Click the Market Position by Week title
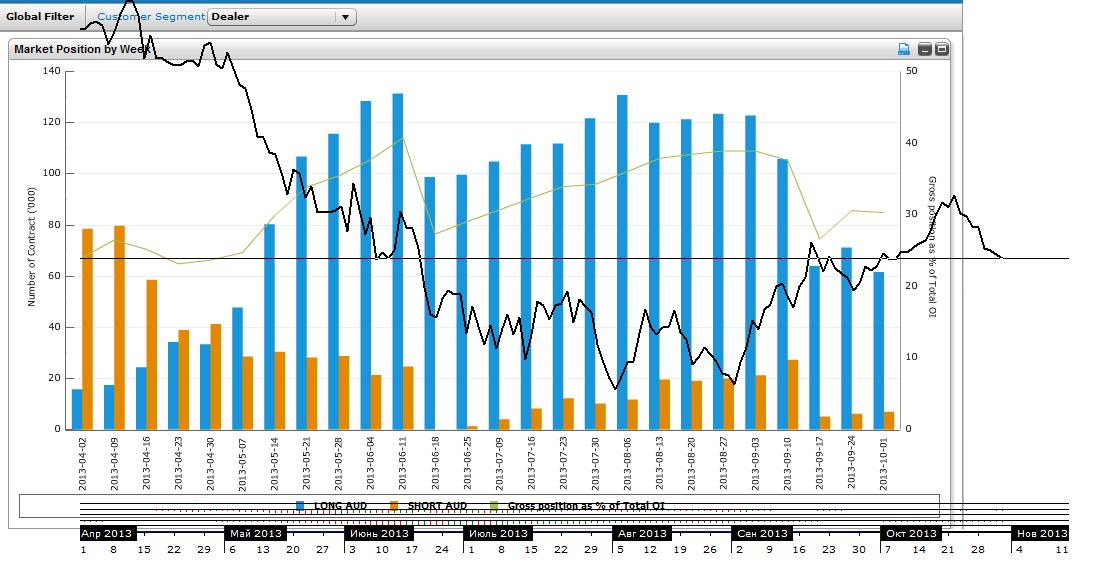 point(82,49)
